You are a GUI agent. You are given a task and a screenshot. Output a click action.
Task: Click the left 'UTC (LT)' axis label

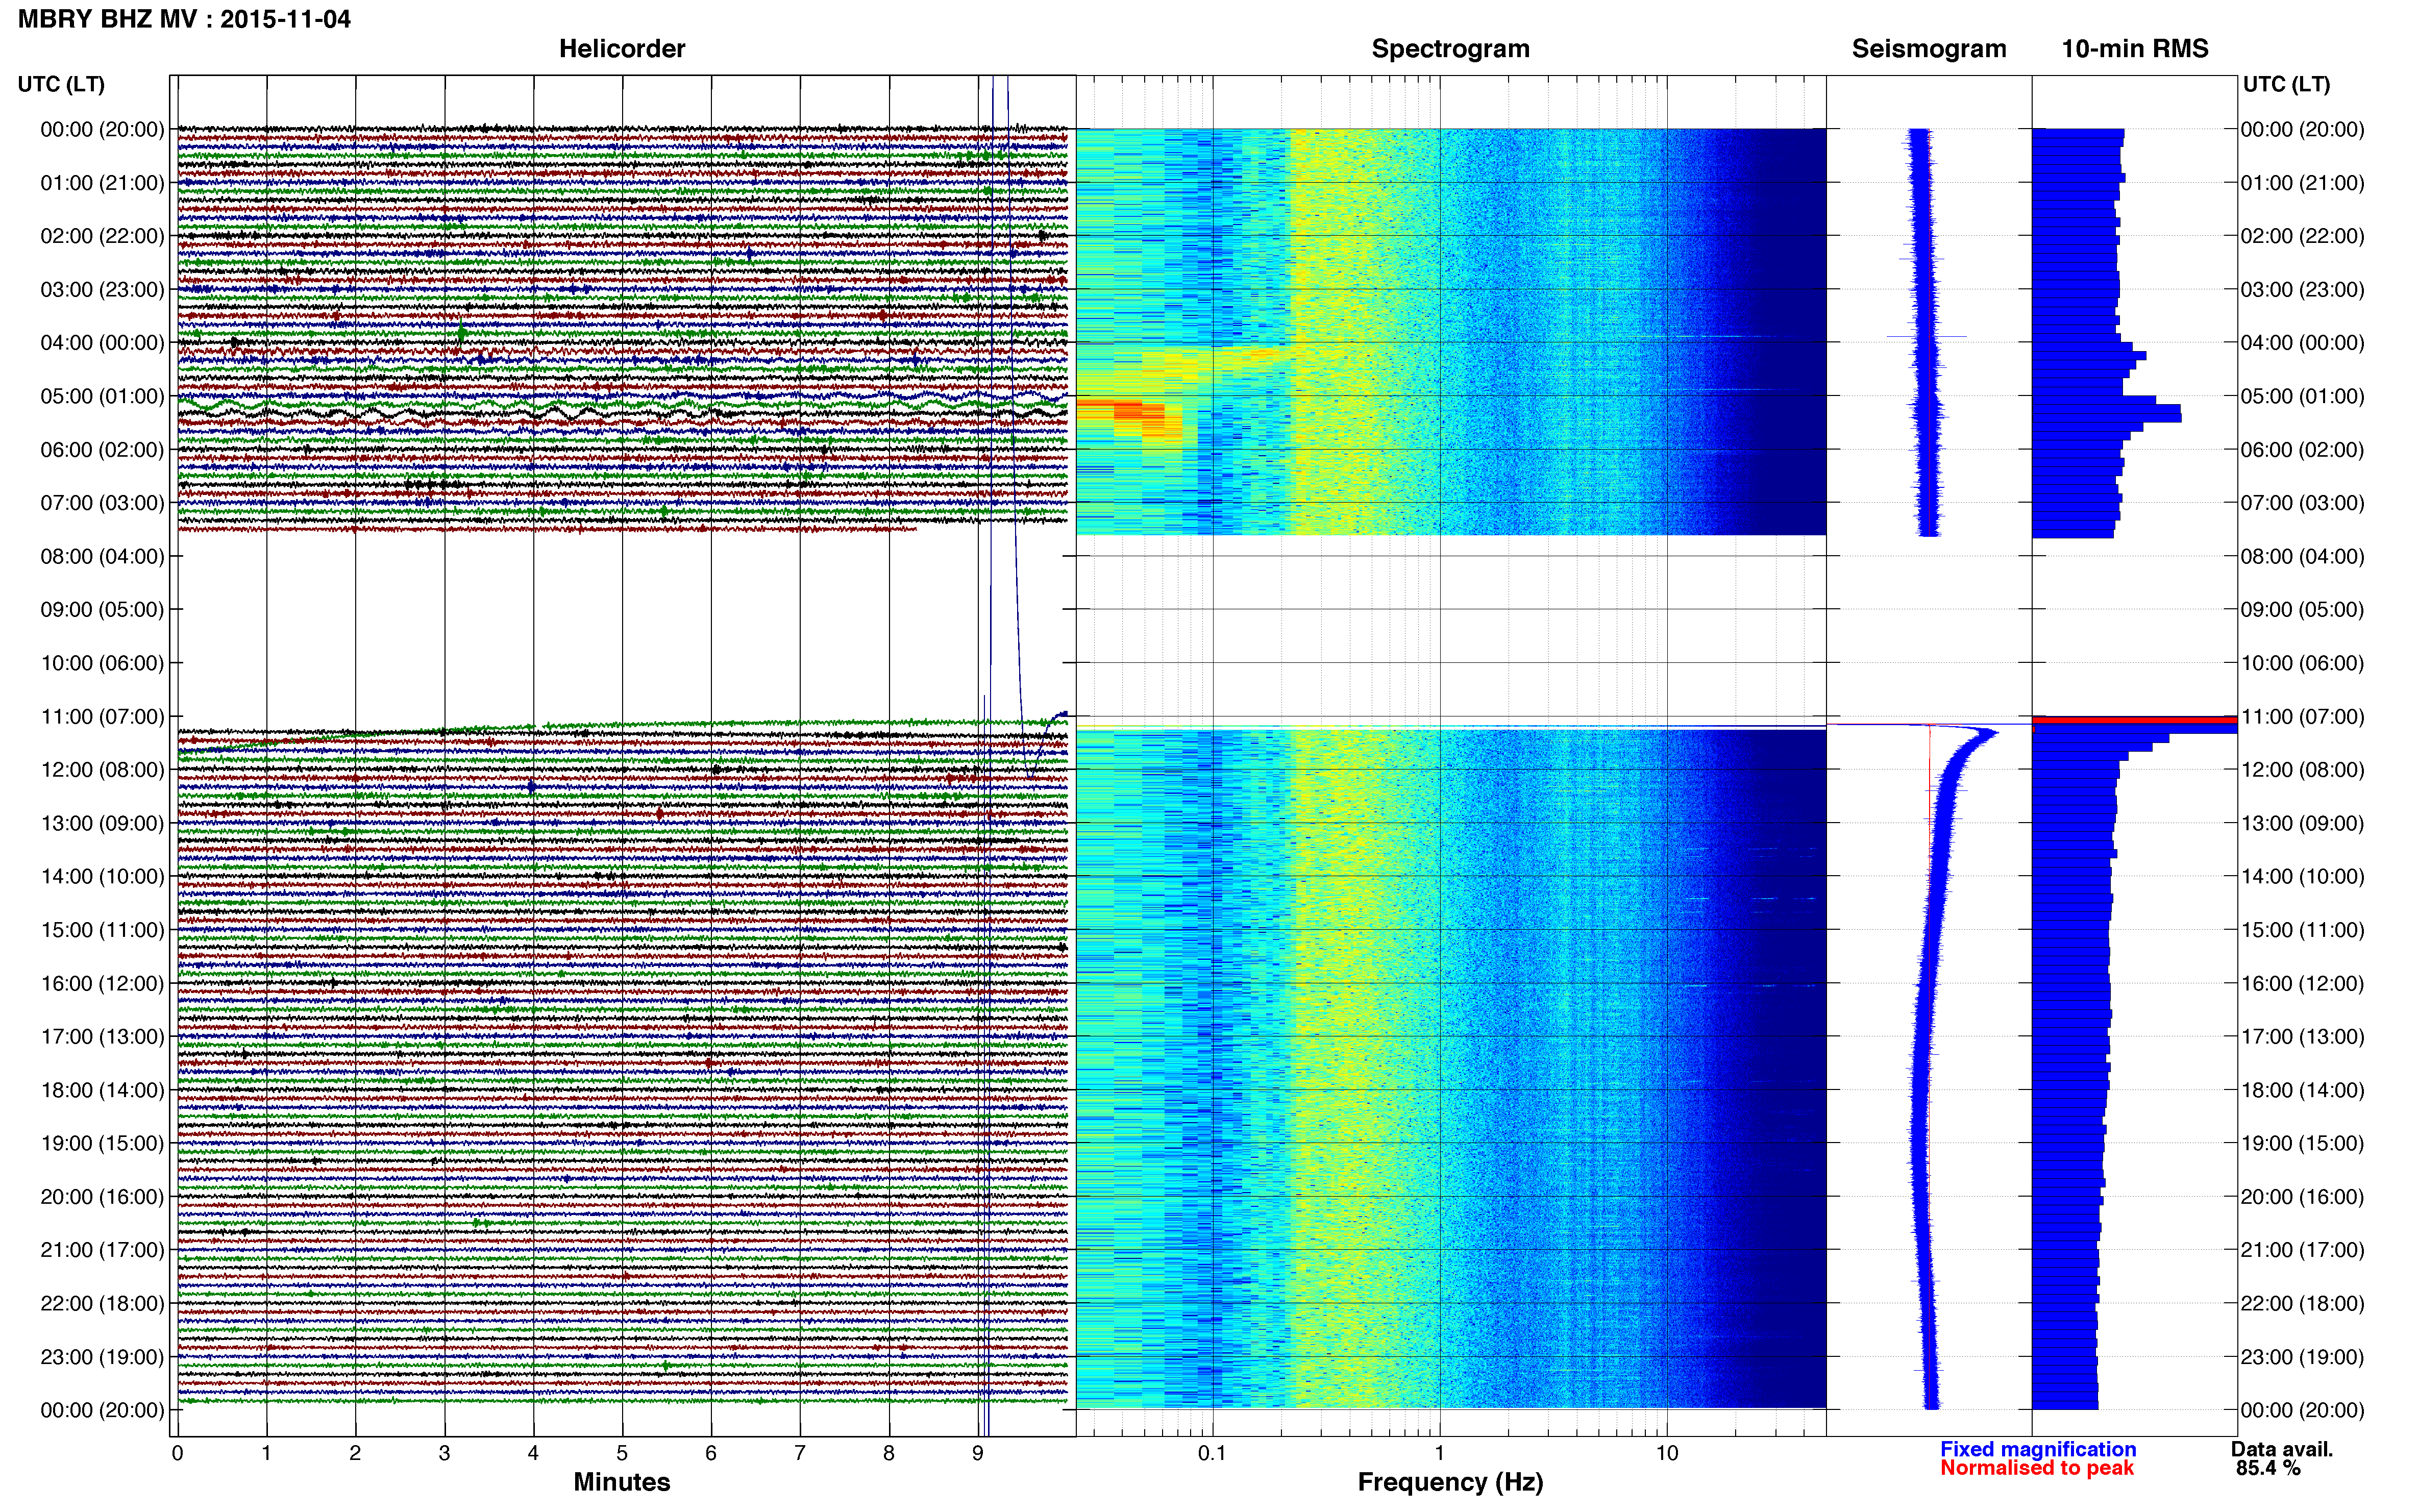pos(61,84)
